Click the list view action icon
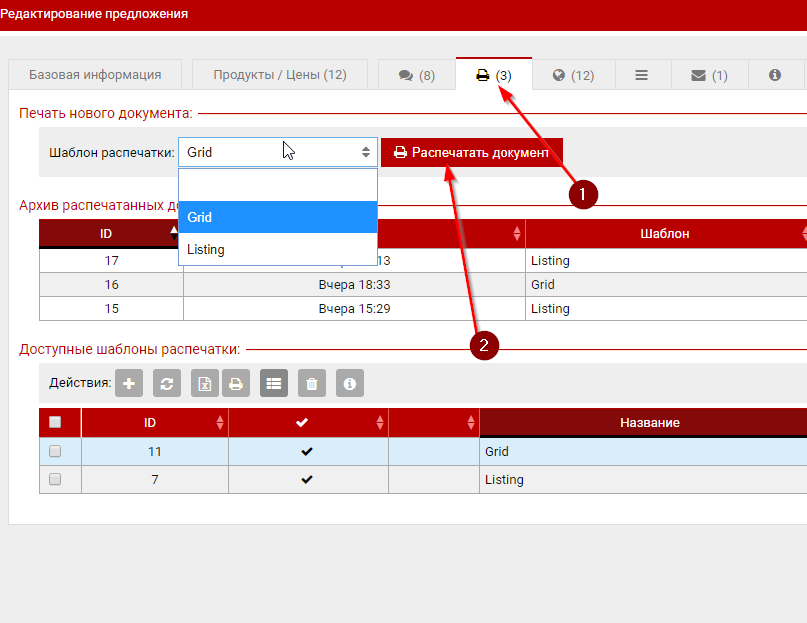Screen dimensions: 807x623 274,383
